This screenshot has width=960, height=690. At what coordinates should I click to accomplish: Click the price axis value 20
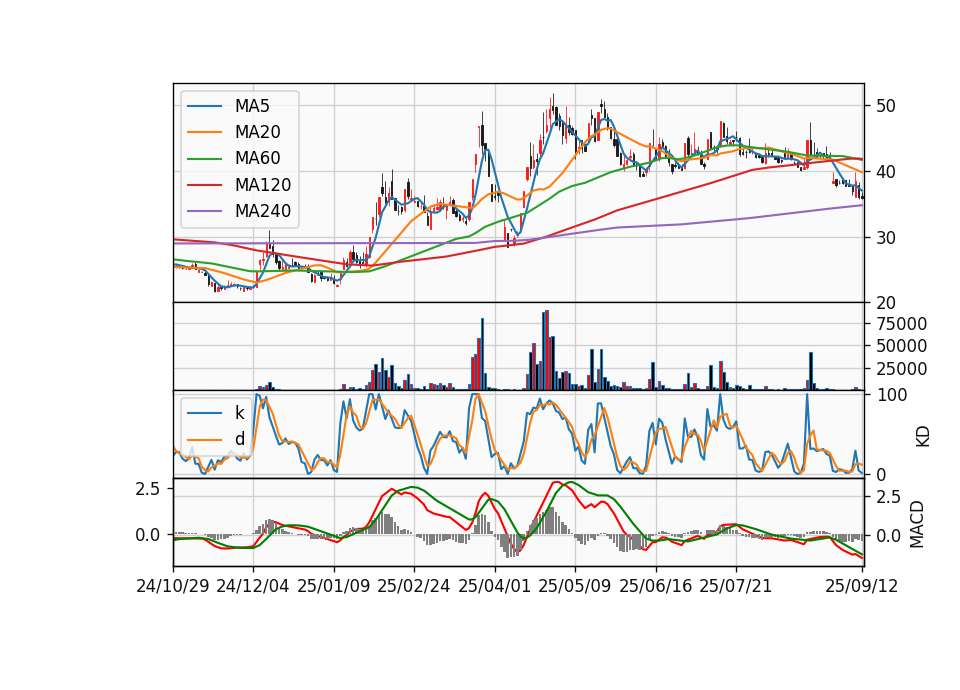886,303
